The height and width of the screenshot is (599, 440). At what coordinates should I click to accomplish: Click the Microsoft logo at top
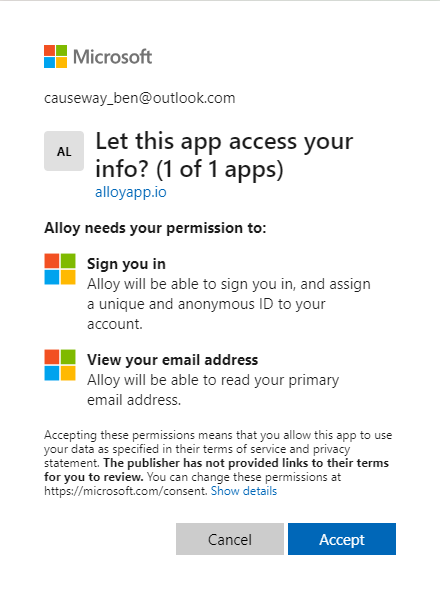(x=98, y=57)
